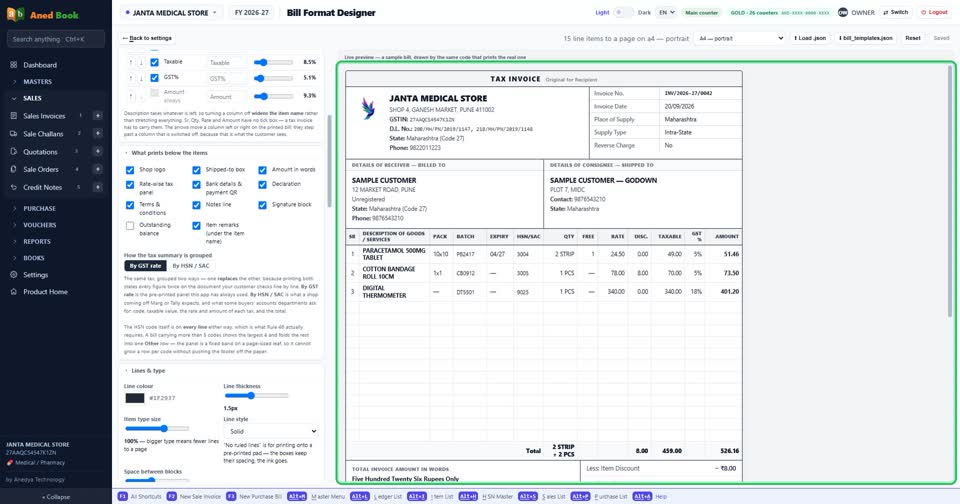This screenshot has height=504, width=960.
Task: Click the OWNER avatar icon
Action: [x=843, y=12]
